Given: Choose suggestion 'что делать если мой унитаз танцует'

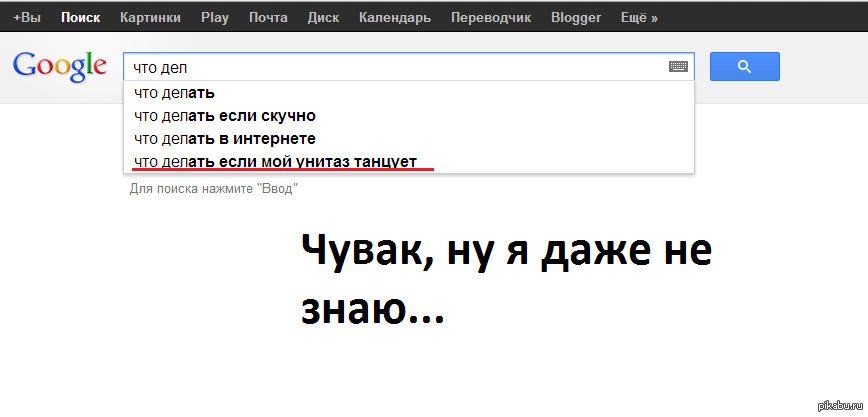Looking at the screenshot, I should point(409,161).
